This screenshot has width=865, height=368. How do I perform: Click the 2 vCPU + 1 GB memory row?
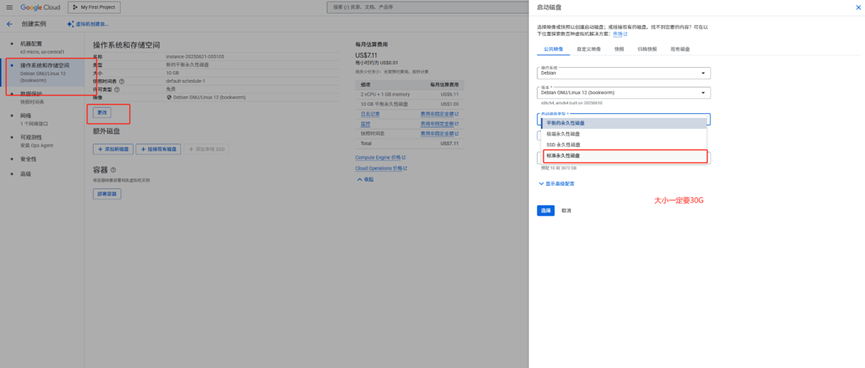point(410,94)
